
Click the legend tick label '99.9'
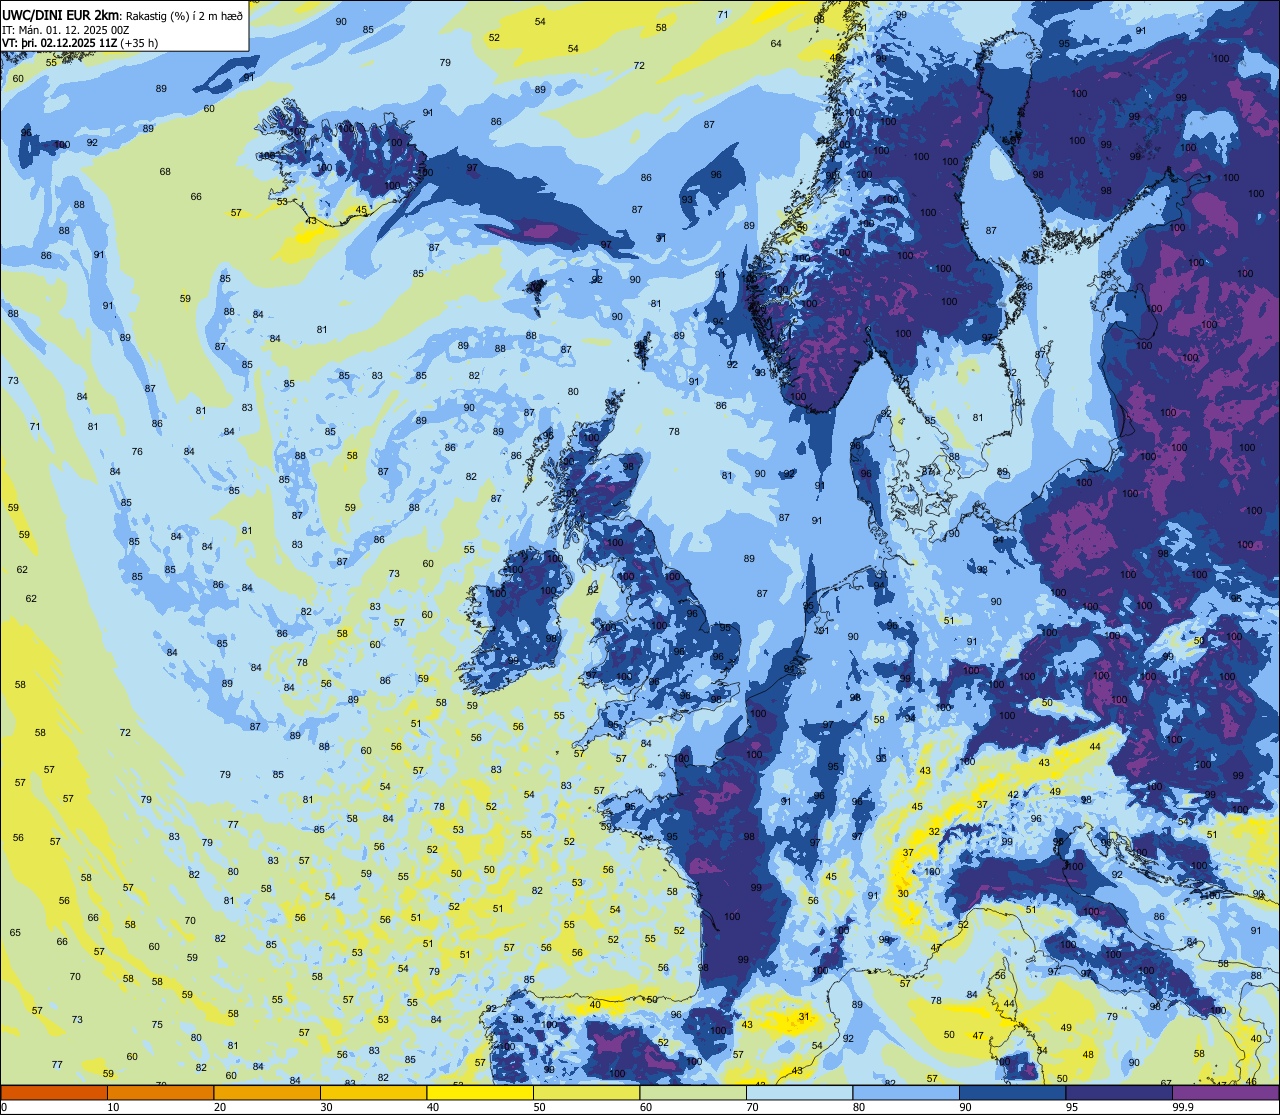pyautogui.click(x=1182, y=1107)
